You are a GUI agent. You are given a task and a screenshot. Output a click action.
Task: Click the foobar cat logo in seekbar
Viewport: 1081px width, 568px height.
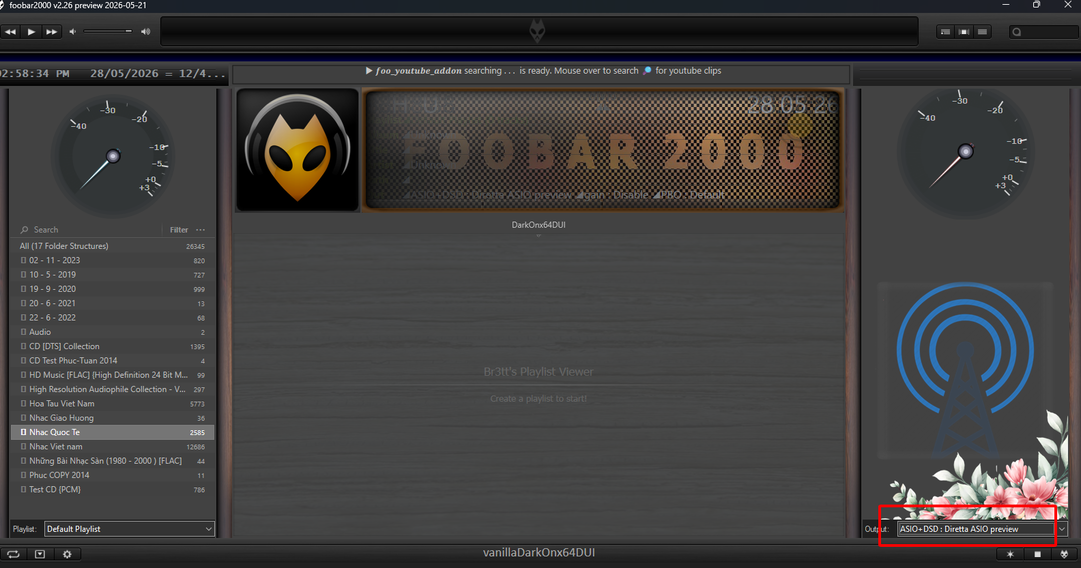(x=537, y=31)
